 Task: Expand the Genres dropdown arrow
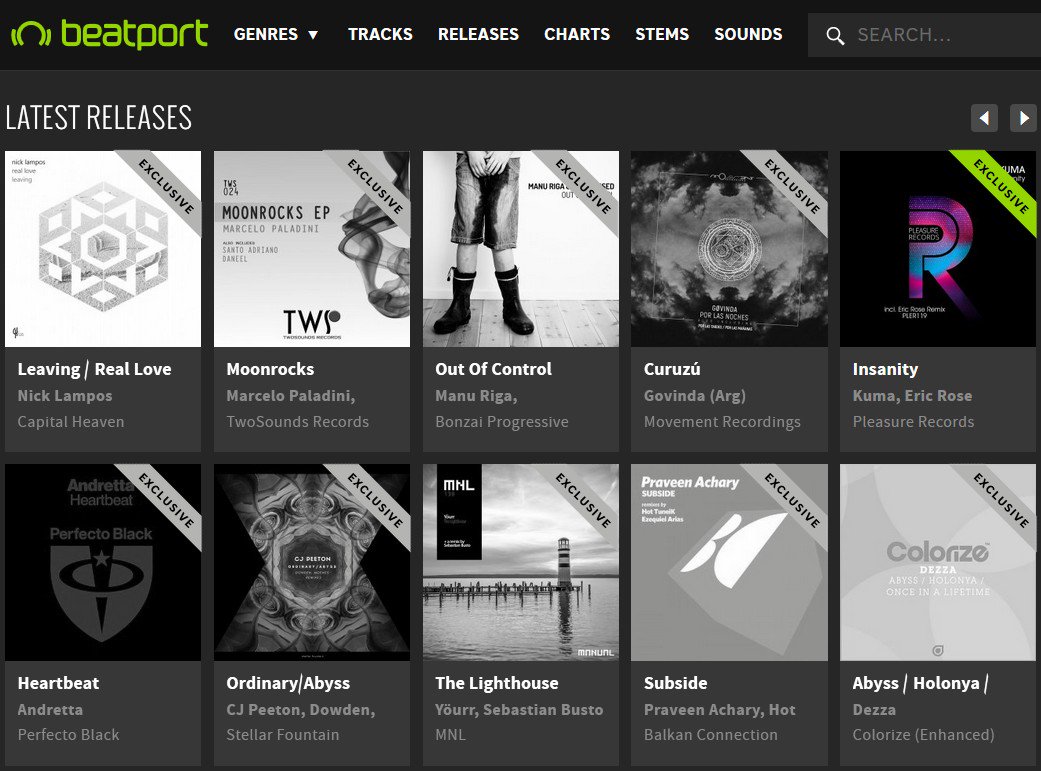313,35
